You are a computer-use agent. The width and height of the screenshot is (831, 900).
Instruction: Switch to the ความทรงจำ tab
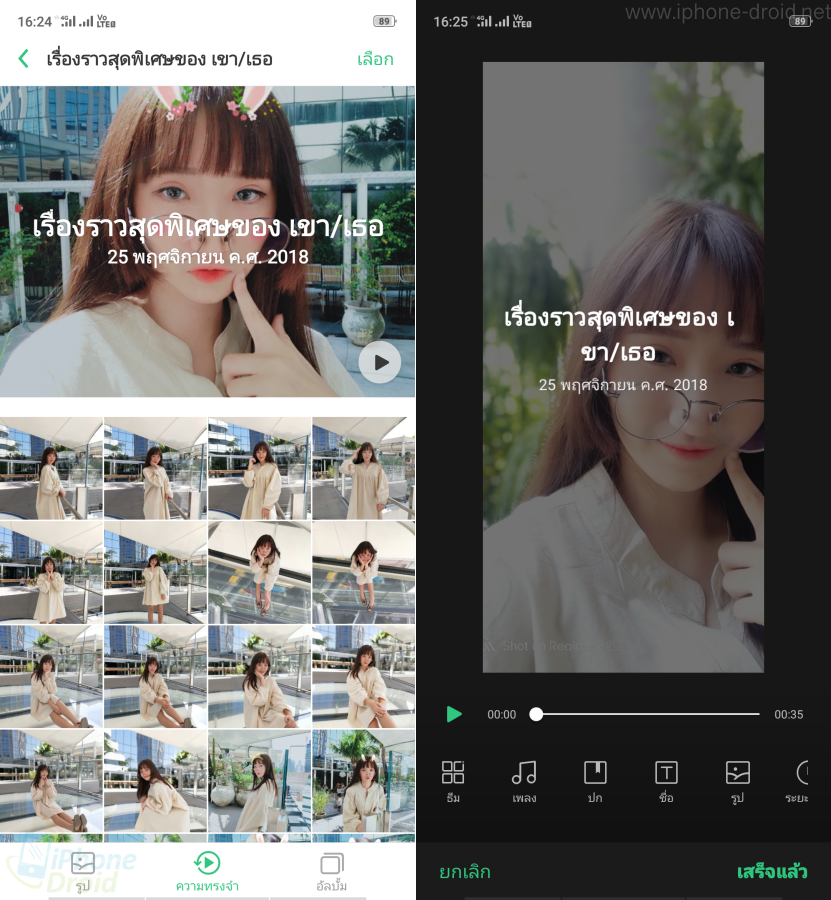(207, 871)
